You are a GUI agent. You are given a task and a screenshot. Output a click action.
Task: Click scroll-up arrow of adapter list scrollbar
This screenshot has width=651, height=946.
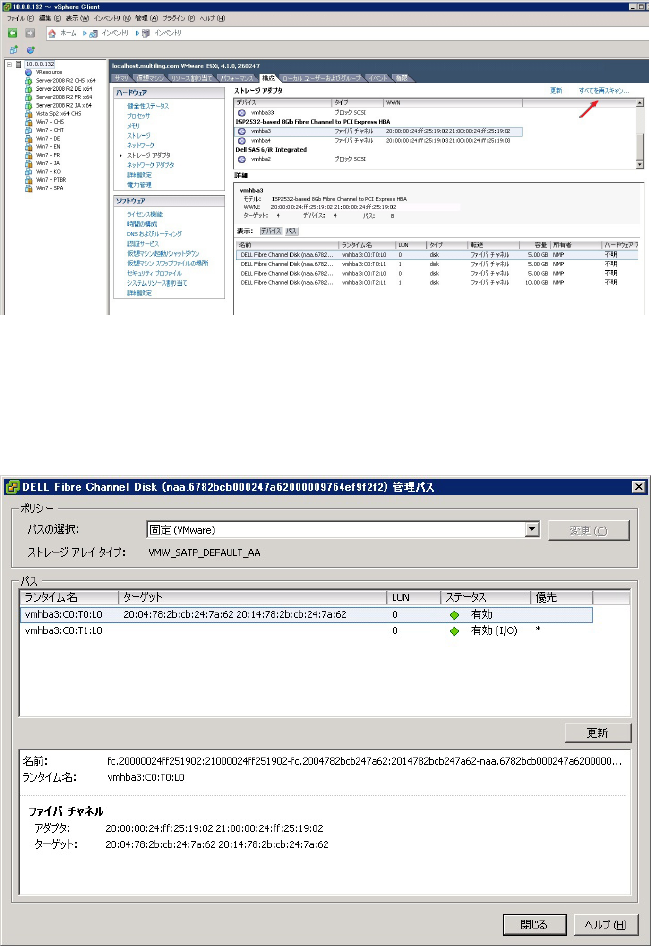tap(640, 103)
